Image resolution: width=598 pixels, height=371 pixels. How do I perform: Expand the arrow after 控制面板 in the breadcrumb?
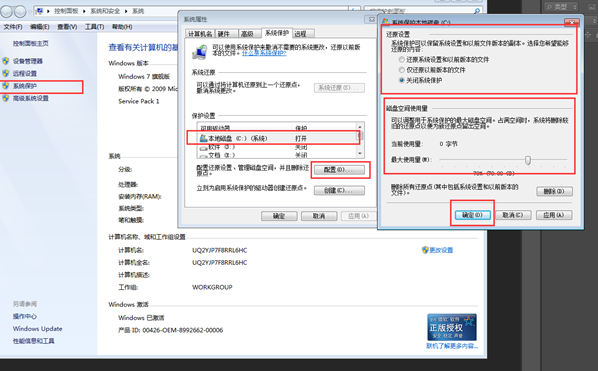[84, 11]
